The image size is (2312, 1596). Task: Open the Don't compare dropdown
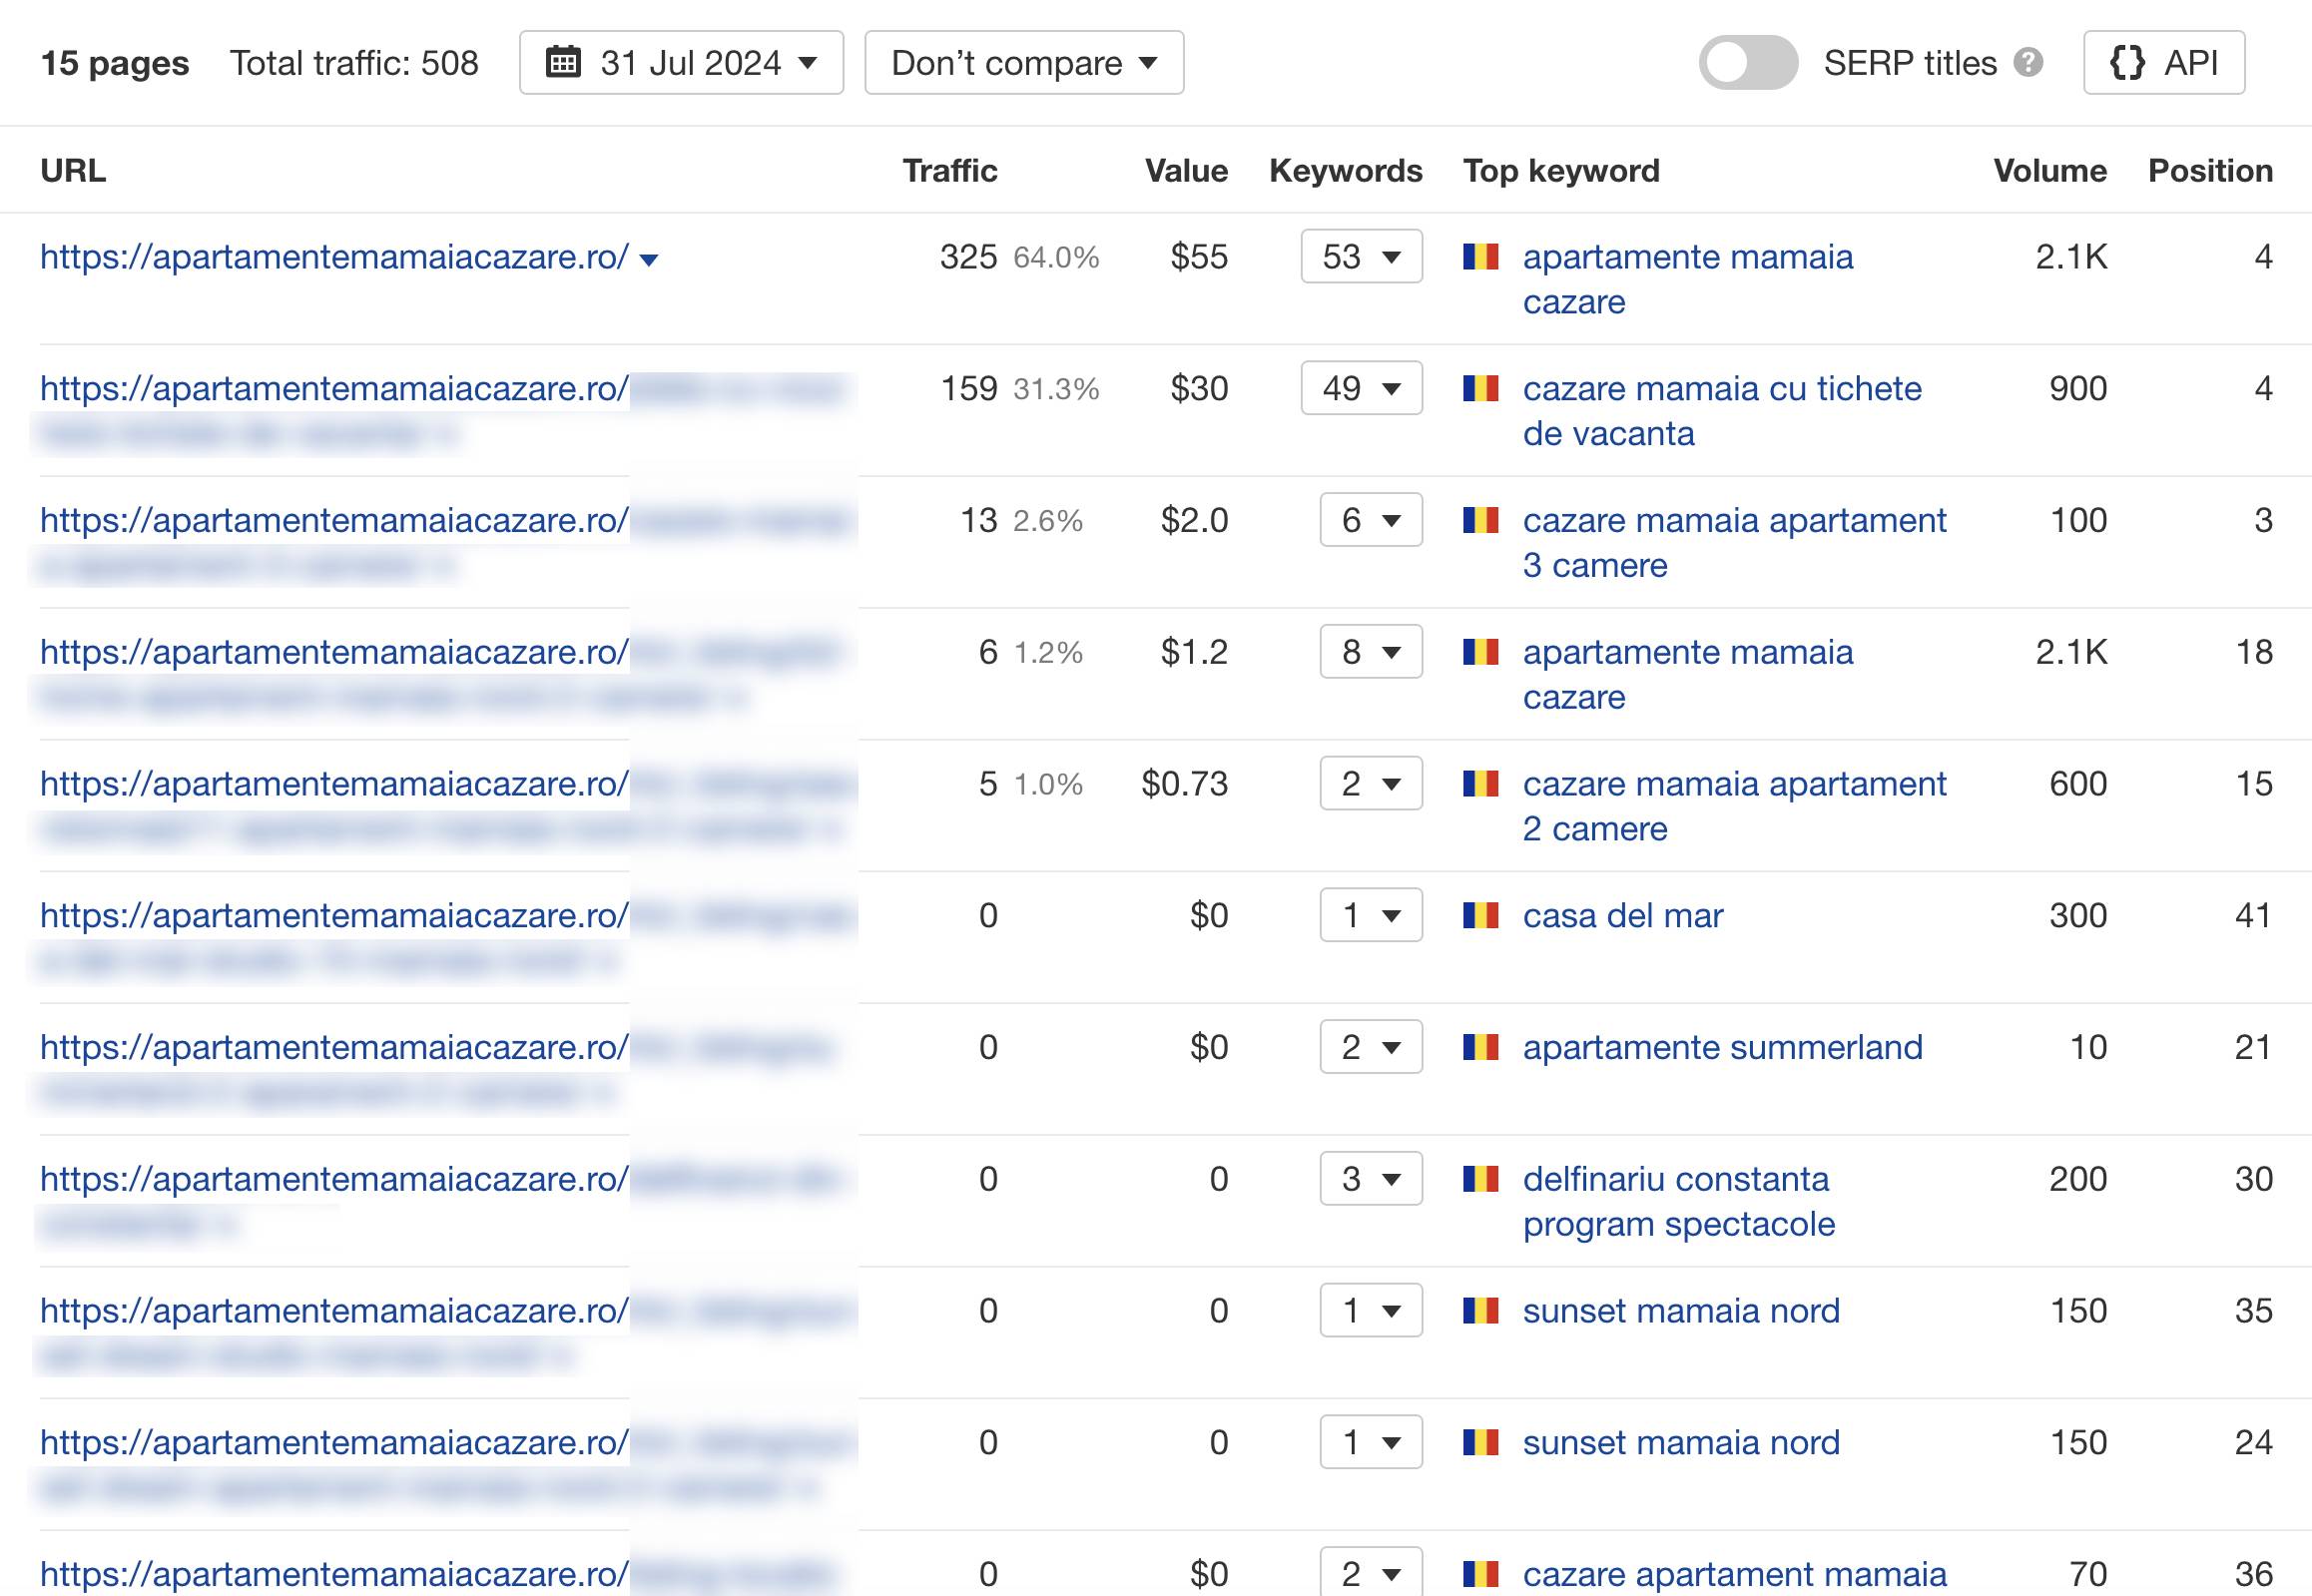1023,63
